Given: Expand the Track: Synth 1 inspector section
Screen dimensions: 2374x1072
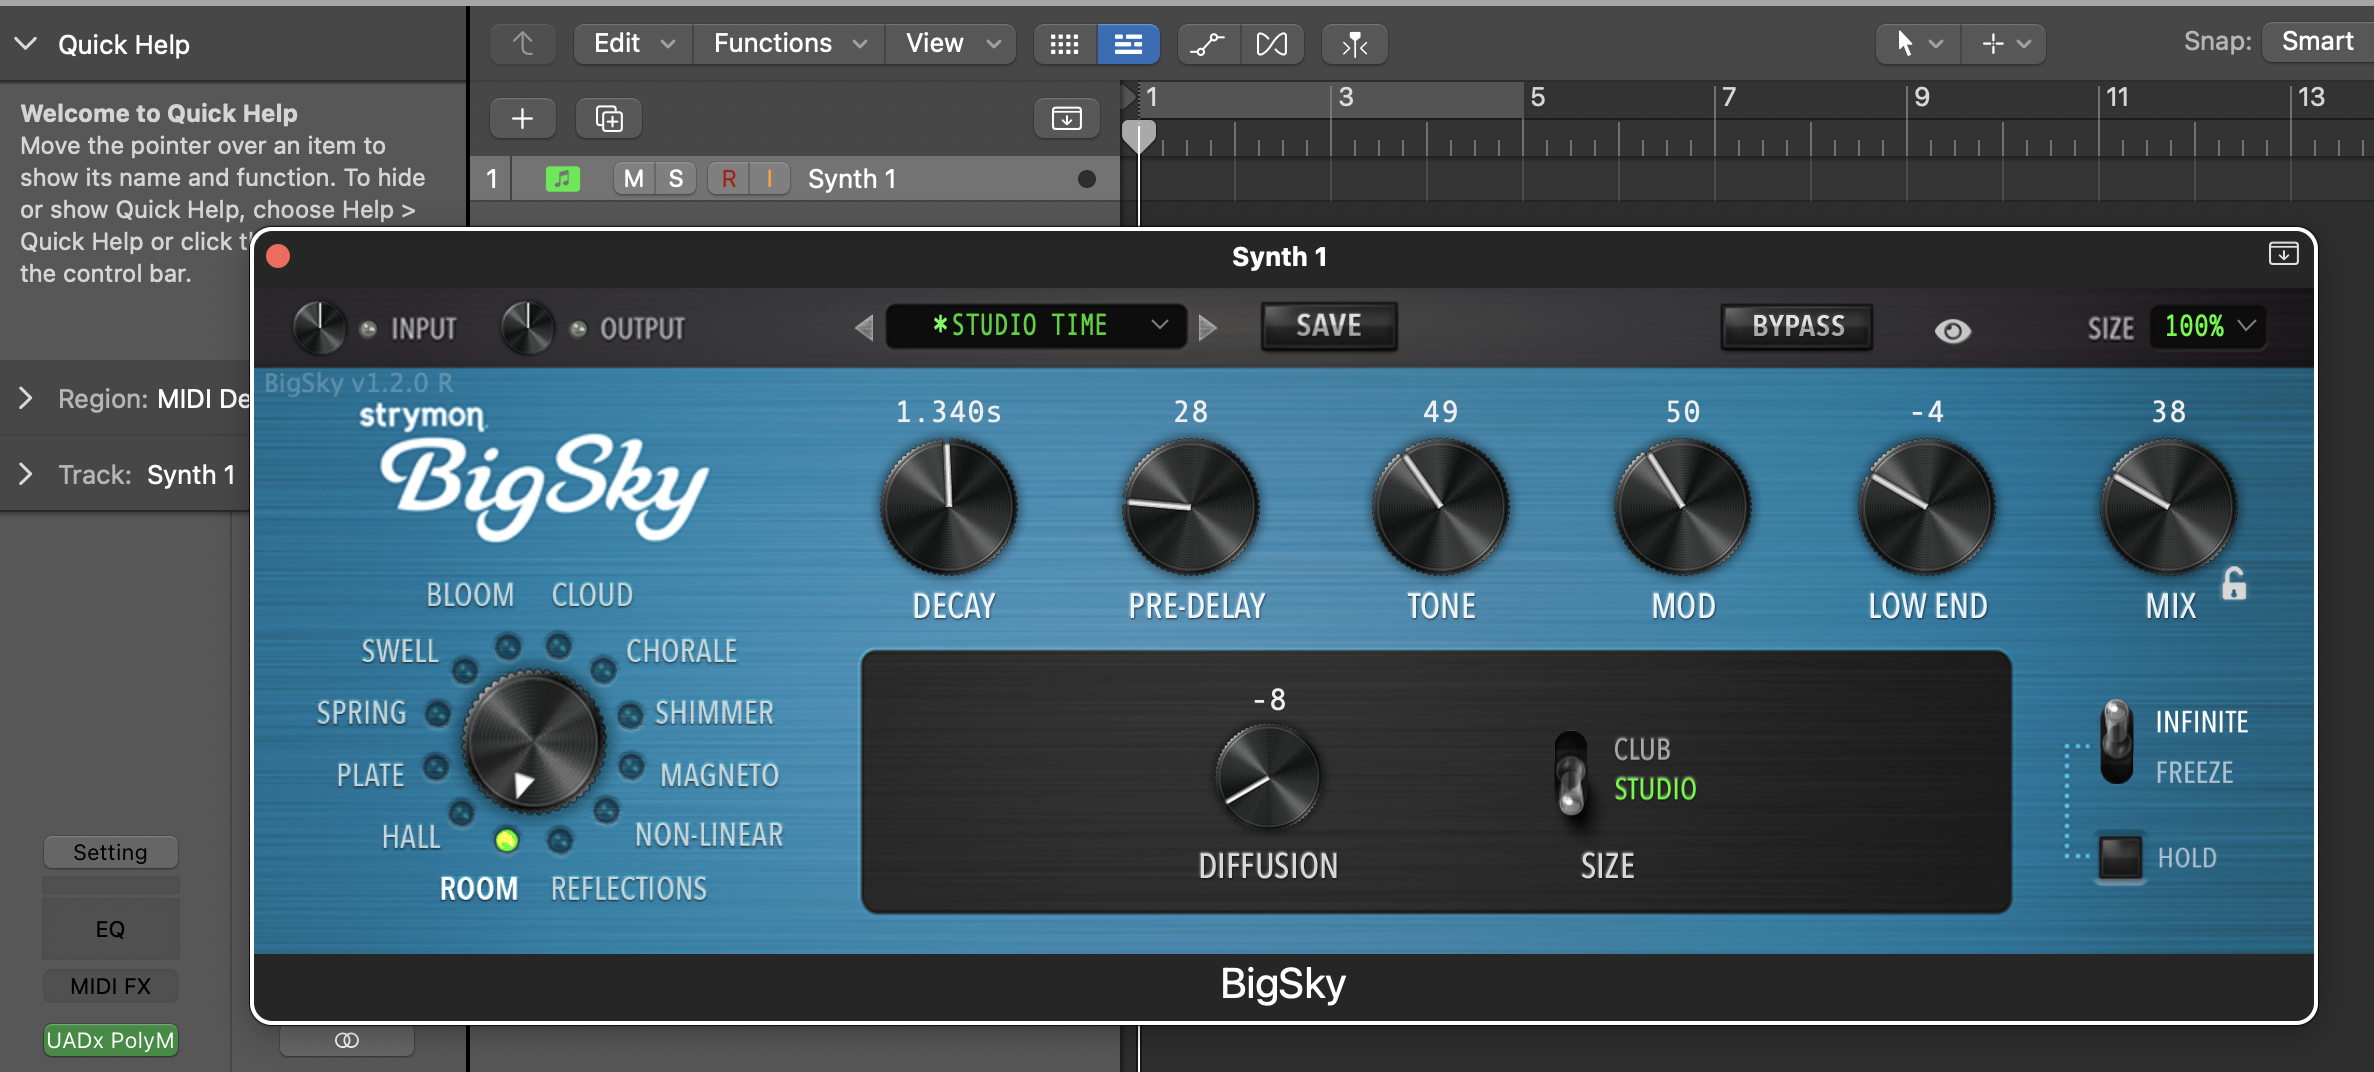Looking at the screenshot, I should click(26, 474).
